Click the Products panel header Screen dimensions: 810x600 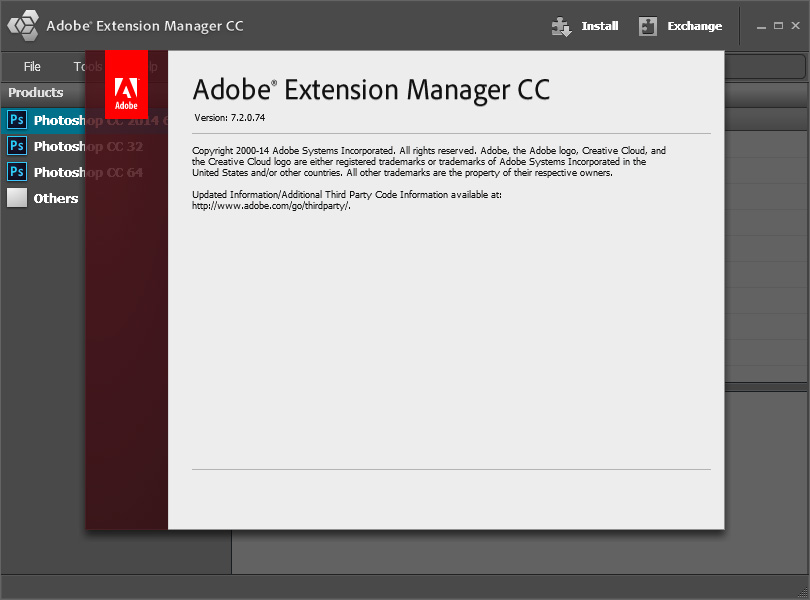click(35, 92)
